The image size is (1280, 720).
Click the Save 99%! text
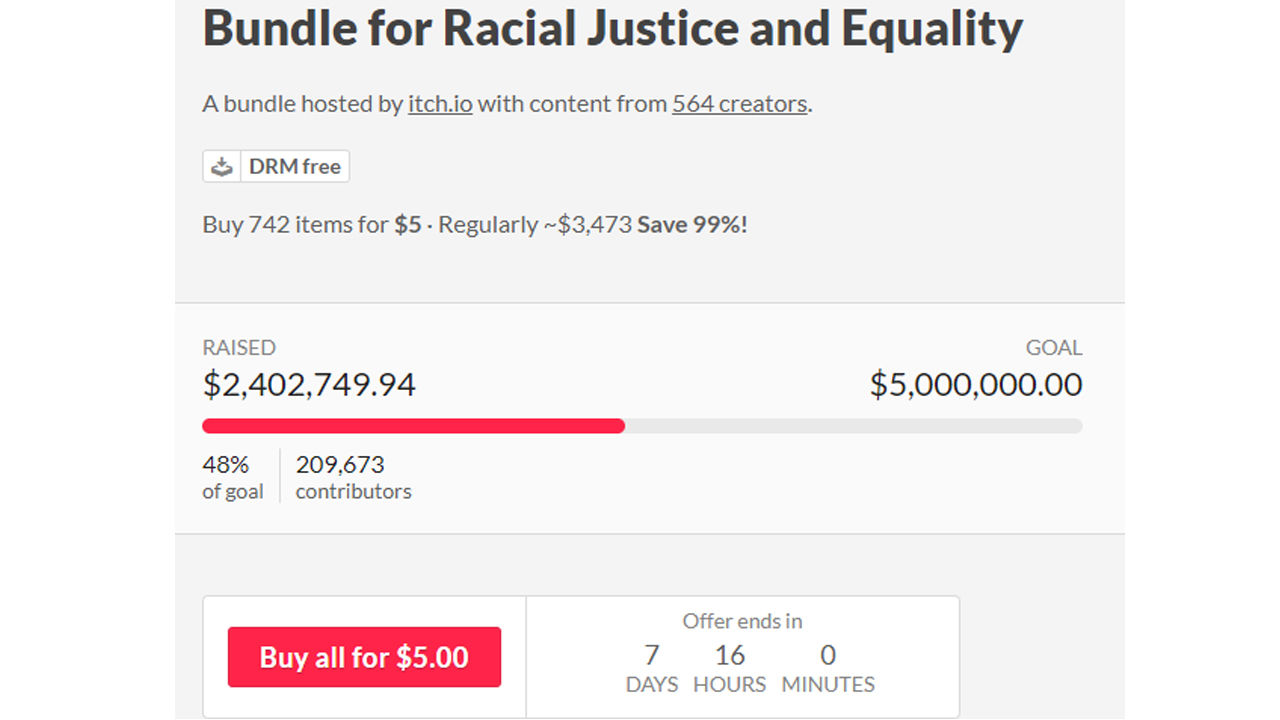click(692, 224)
